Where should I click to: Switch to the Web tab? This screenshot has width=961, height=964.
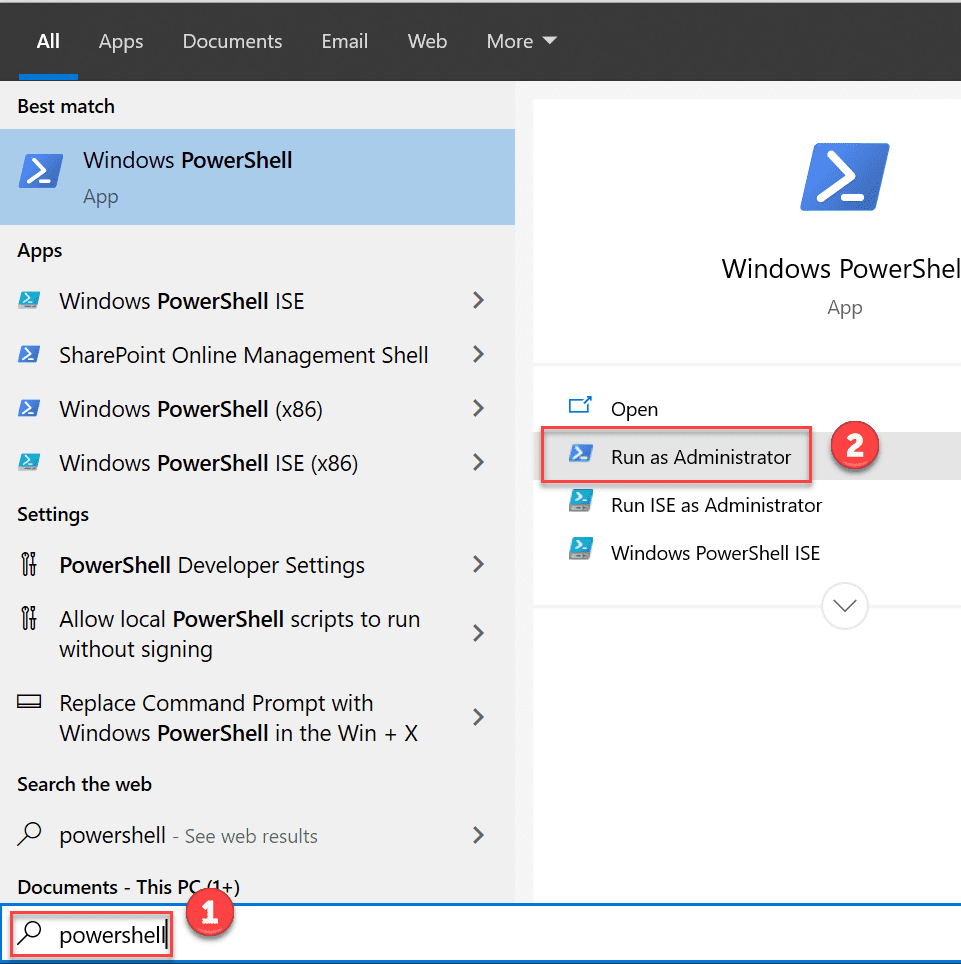pos(427,41)
